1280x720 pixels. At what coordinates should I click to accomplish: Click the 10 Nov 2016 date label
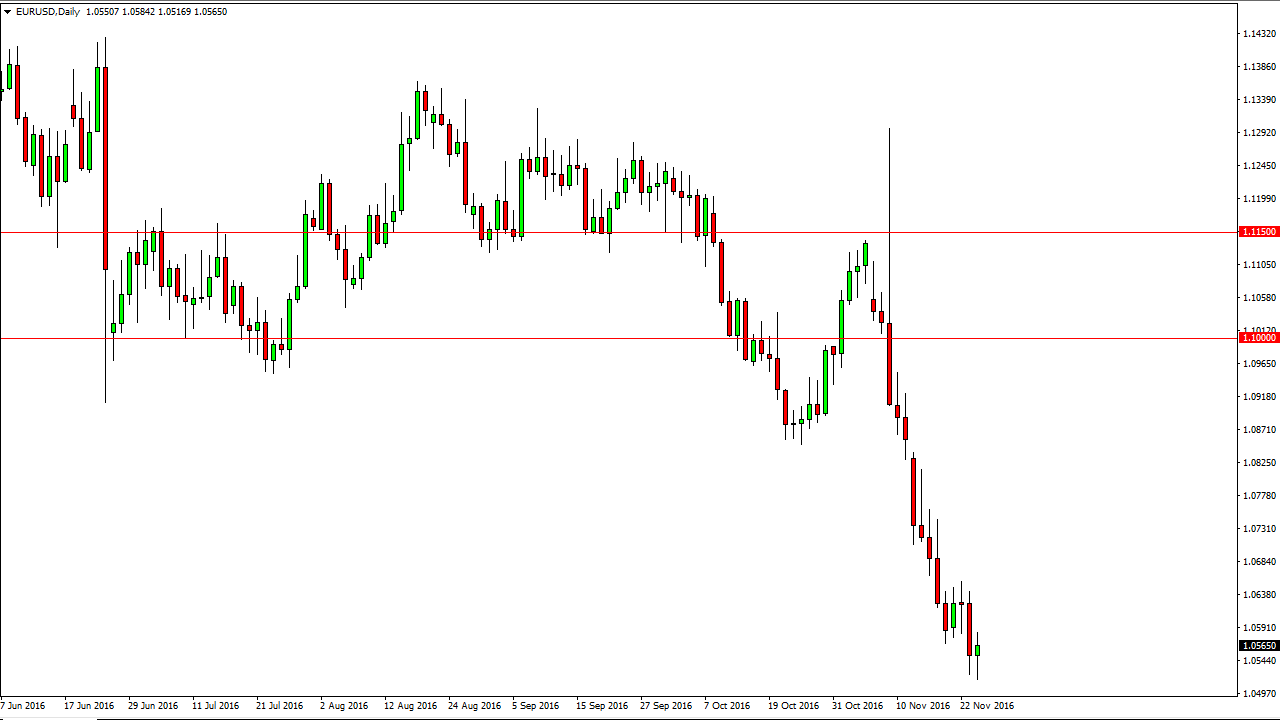click(923, 706)
